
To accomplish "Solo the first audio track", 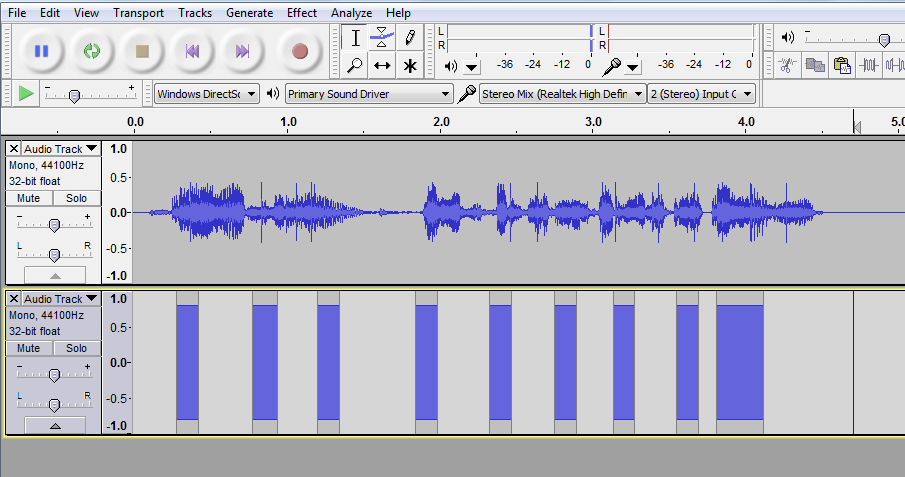I will click(76, 198).
